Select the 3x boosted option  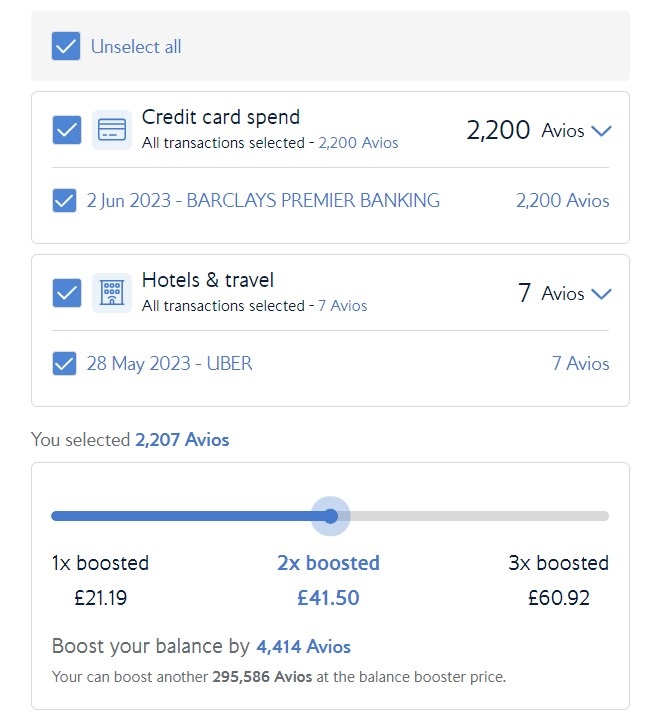(558, 563)
